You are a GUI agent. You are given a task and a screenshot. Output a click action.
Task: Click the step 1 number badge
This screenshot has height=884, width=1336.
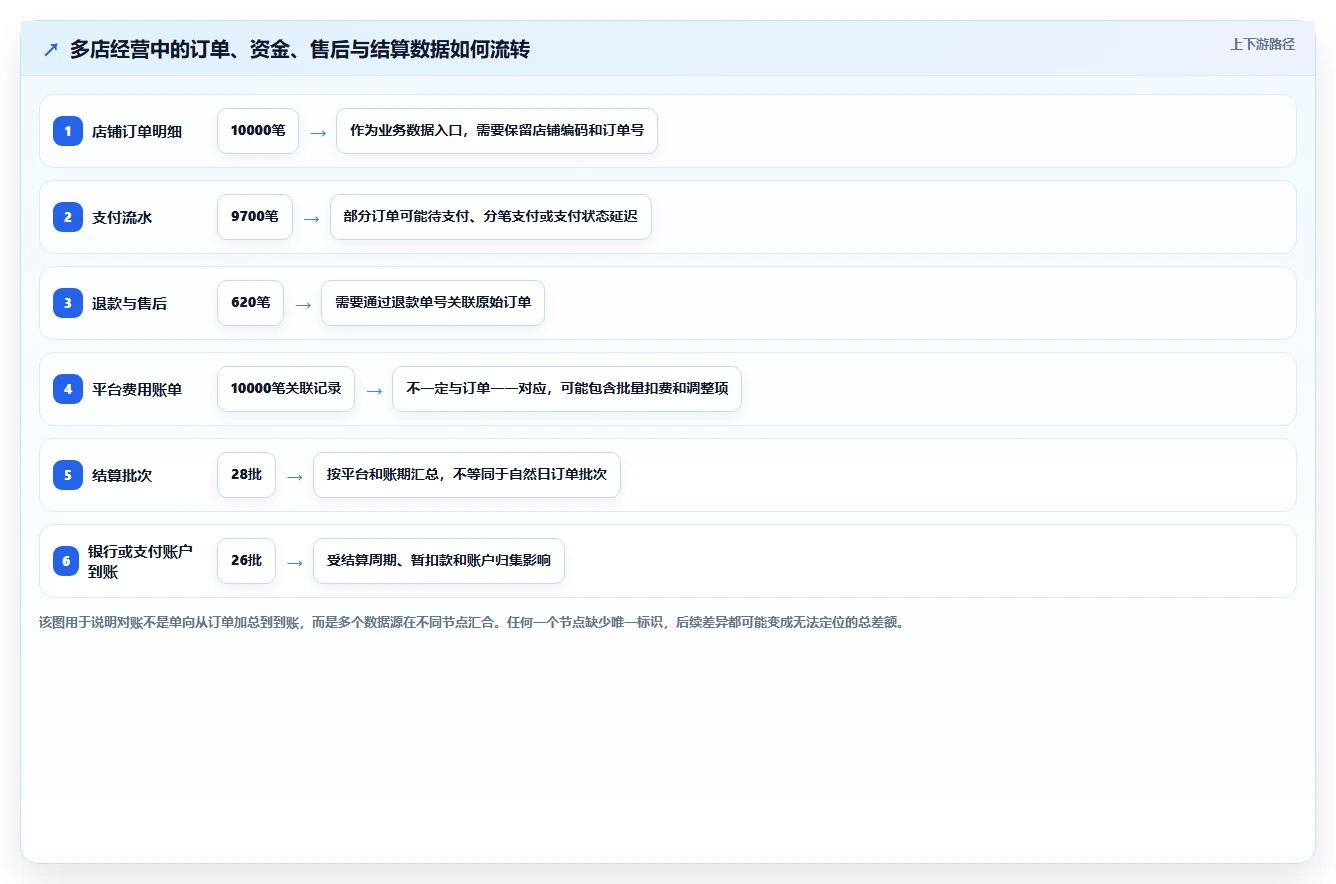68,131
